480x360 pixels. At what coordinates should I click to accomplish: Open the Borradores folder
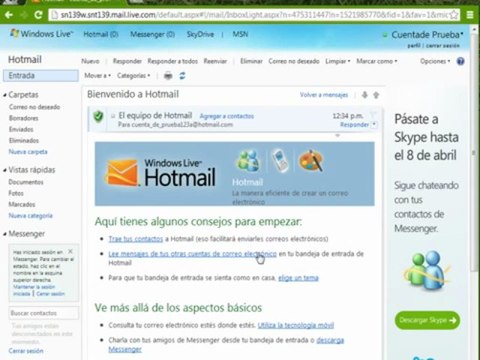point(24,118)
